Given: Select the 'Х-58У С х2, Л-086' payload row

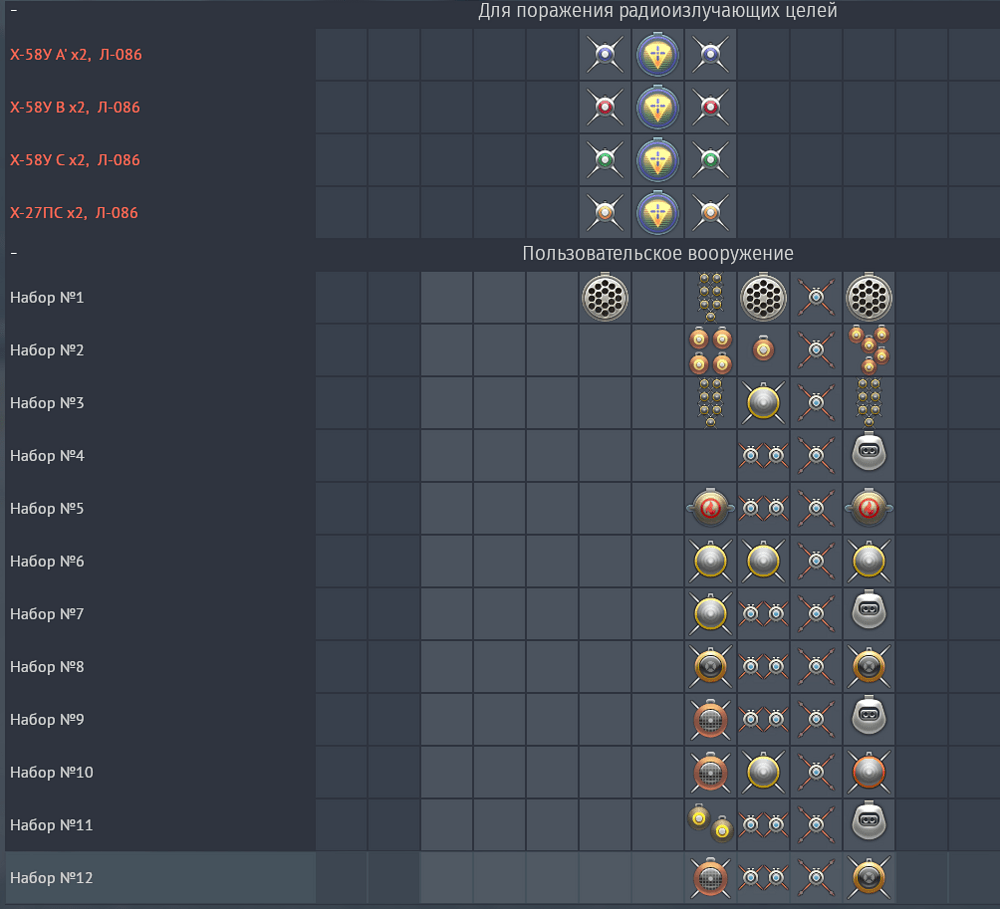Looking at the screenshot, I should coord(503,159).
